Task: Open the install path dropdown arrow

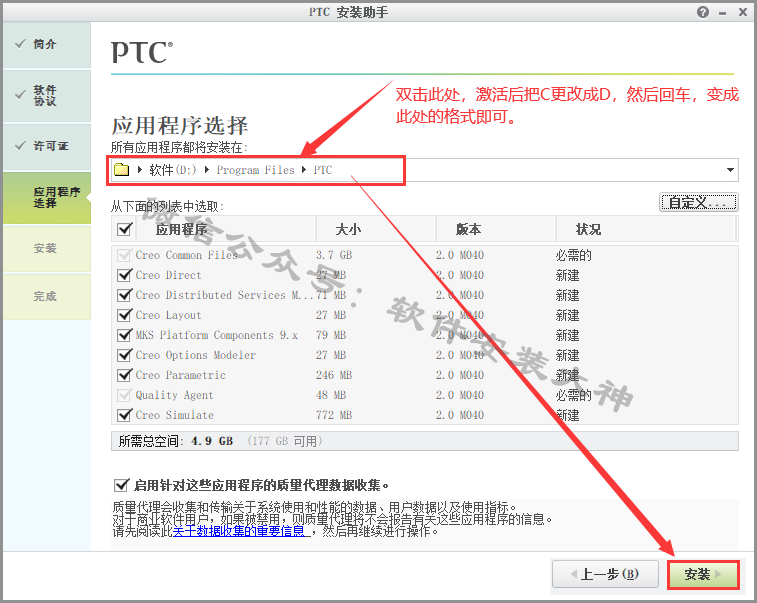Action: [730, 170]
